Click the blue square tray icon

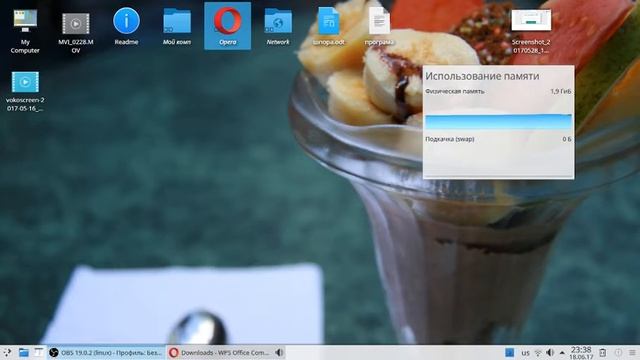tap(509, 353)
